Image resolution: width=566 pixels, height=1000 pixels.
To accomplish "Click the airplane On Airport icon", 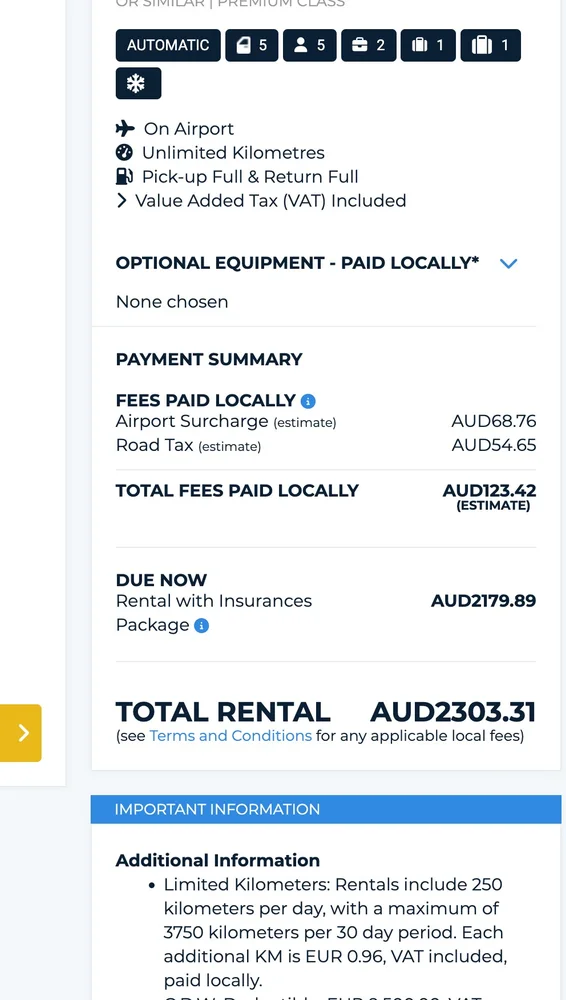I will pos(125,129).
